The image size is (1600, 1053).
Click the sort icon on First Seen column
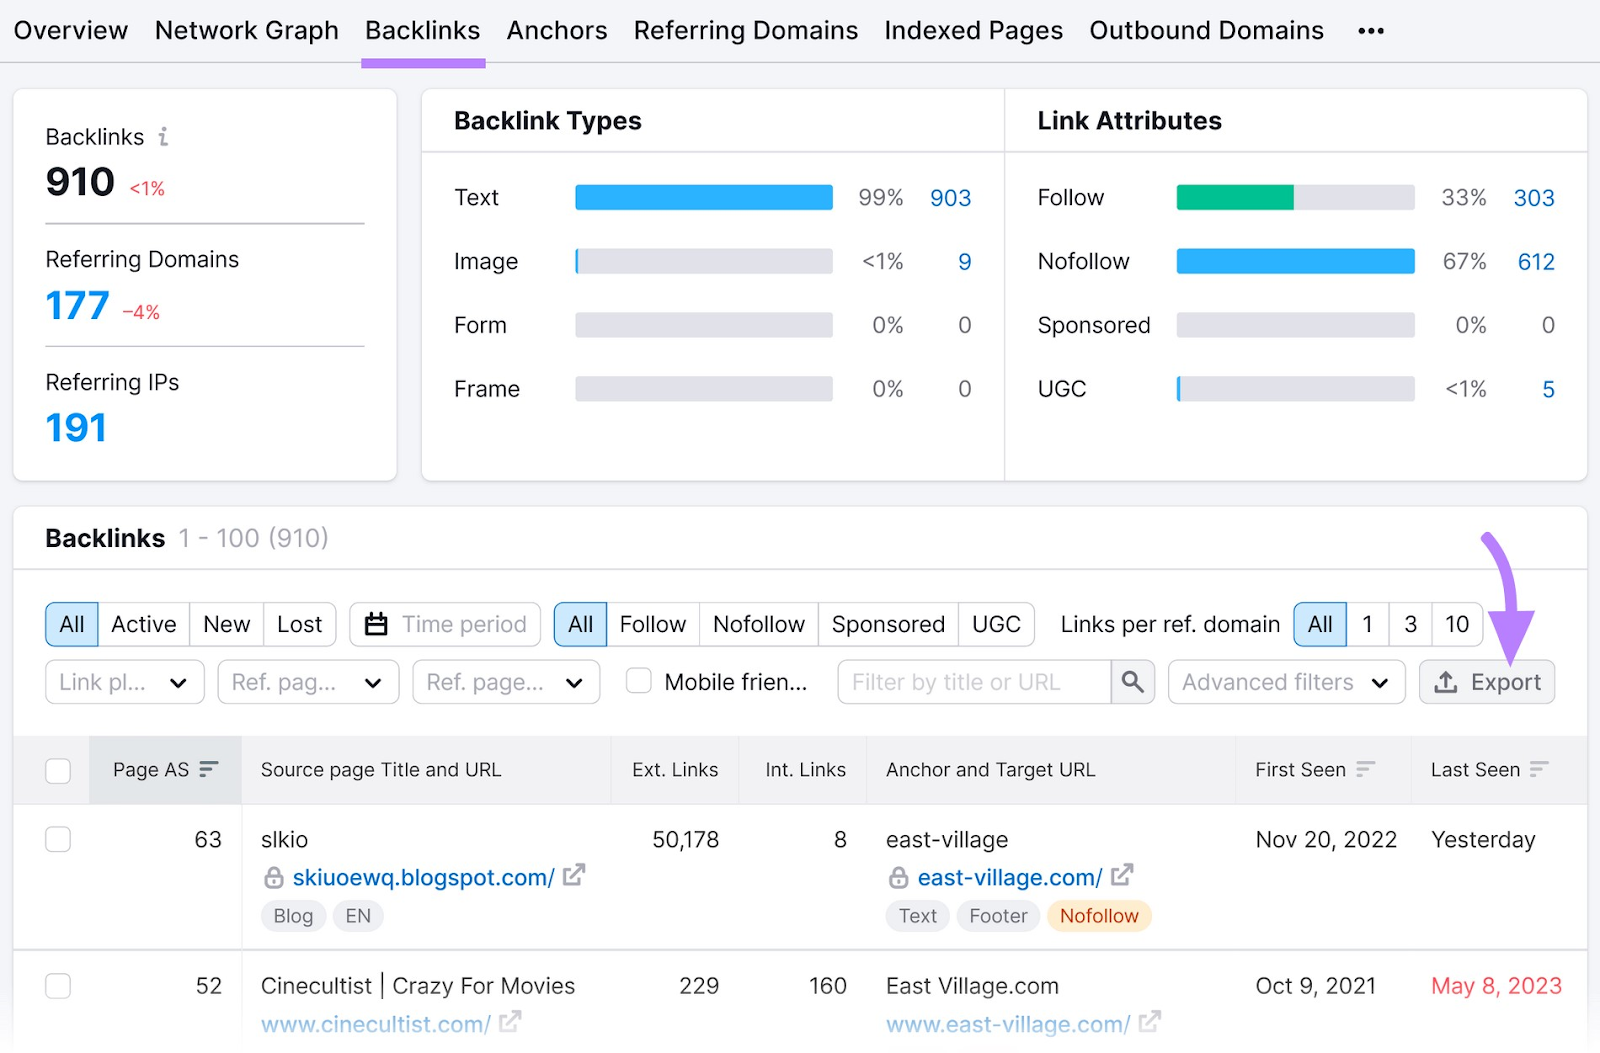(1365, 768)
